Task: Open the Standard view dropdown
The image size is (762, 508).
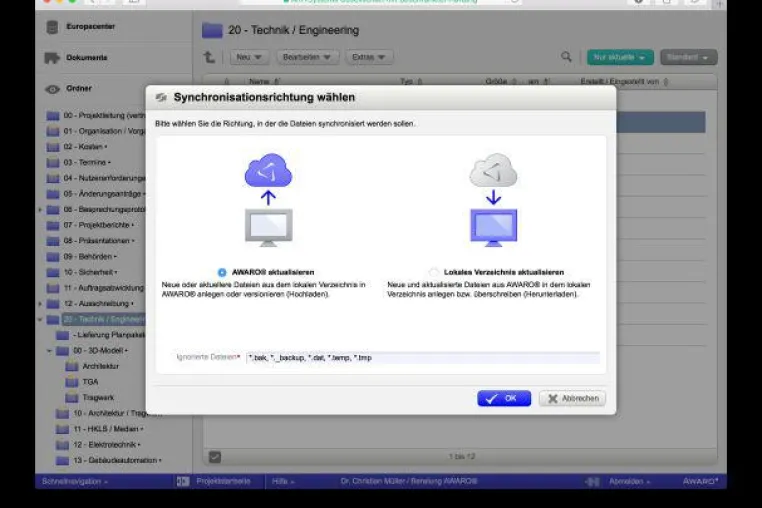Action: 688,57
